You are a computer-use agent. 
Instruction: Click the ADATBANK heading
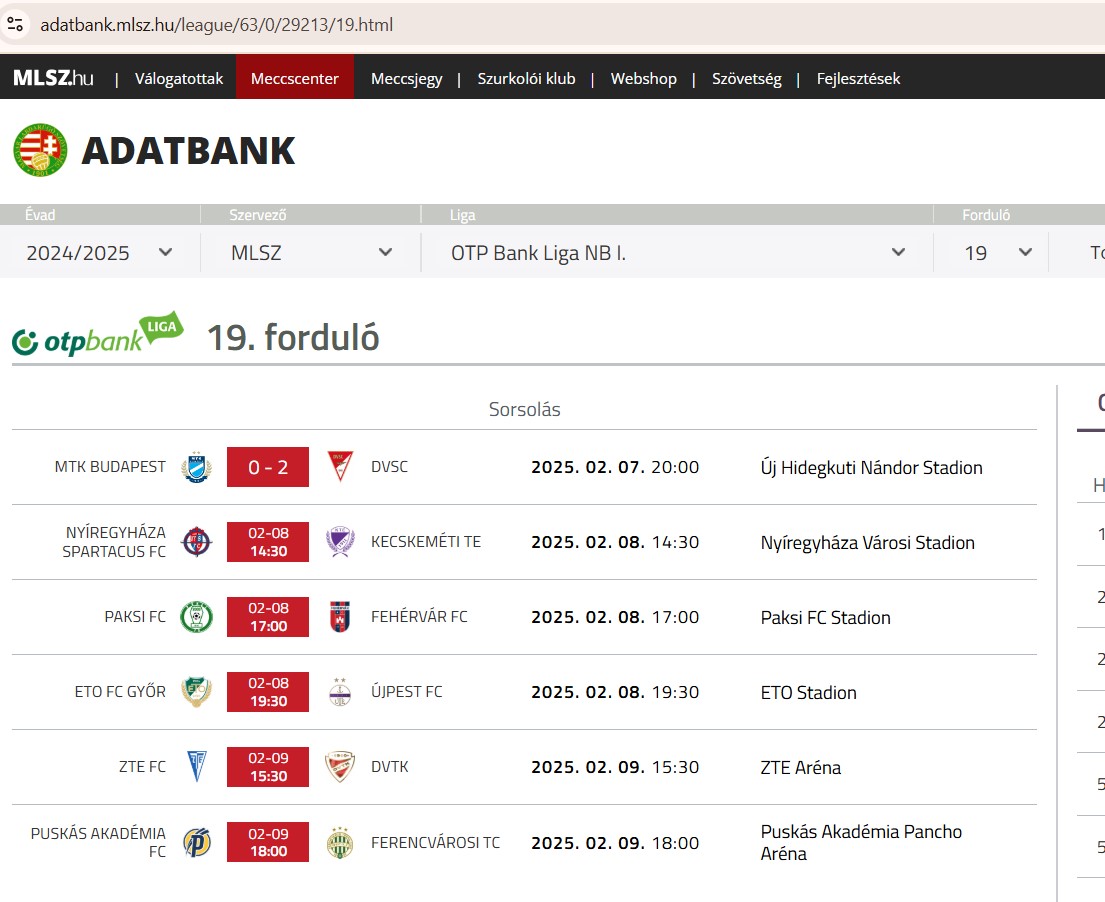pyautogui.click(x=188, y=150)
